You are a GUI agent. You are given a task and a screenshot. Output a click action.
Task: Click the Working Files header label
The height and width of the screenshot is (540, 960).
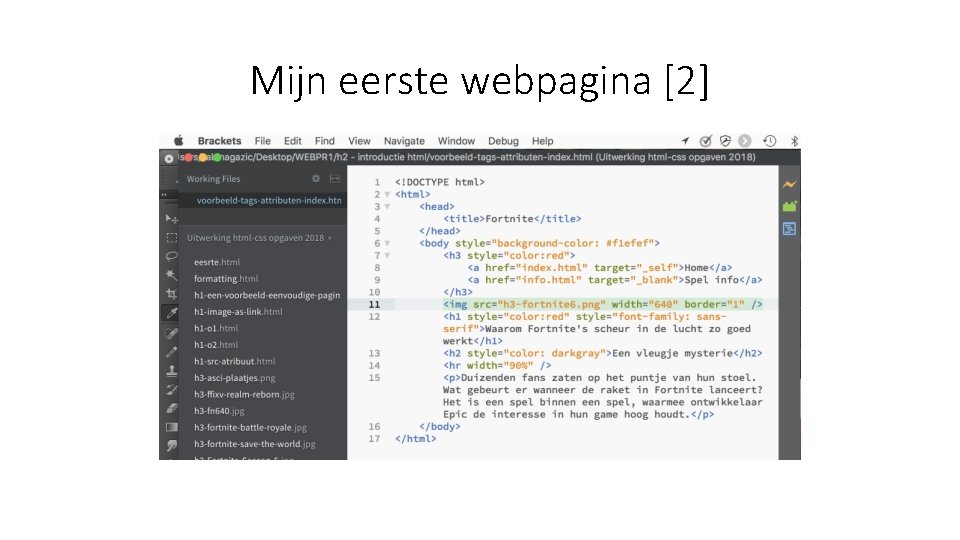click(213, 179)
